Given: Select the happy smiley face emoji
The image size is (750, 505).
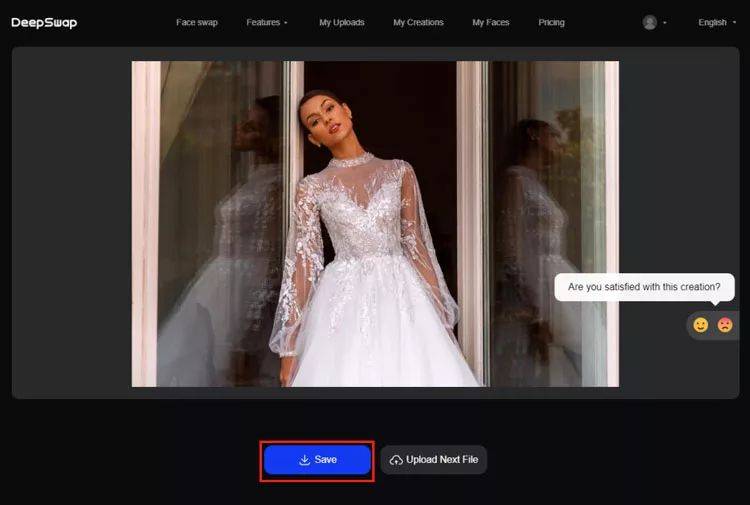Looking at the screenshot, I should tap(701, 325).
